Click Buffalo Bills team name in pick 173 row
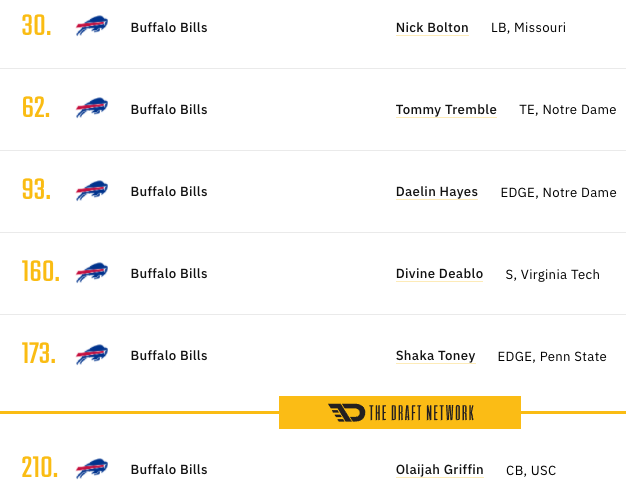626x500 pixels. (169, 355)
